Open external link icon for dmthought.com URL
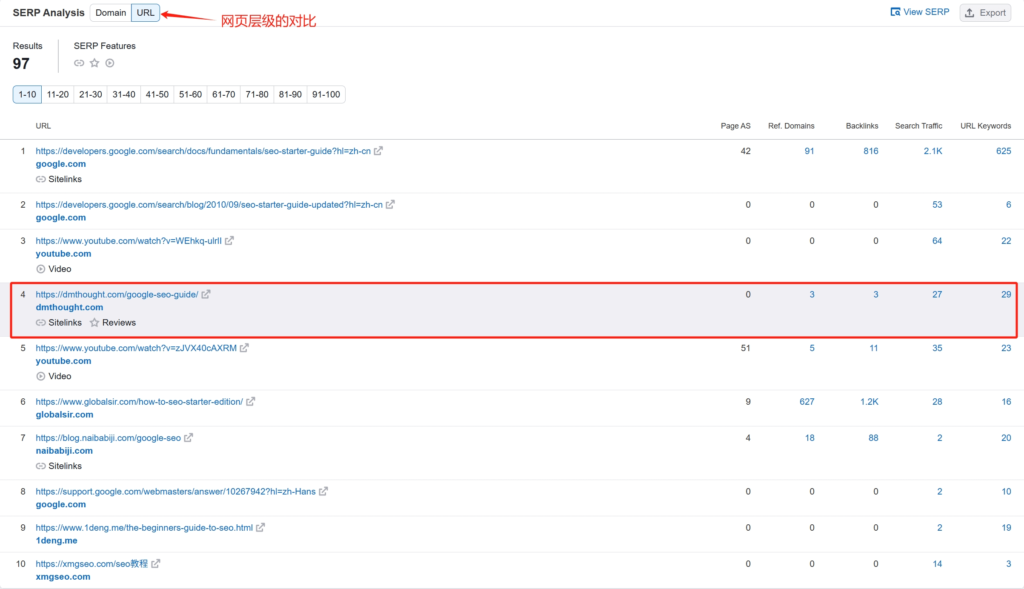This screenshot has height=589, width=1024. 206,295
